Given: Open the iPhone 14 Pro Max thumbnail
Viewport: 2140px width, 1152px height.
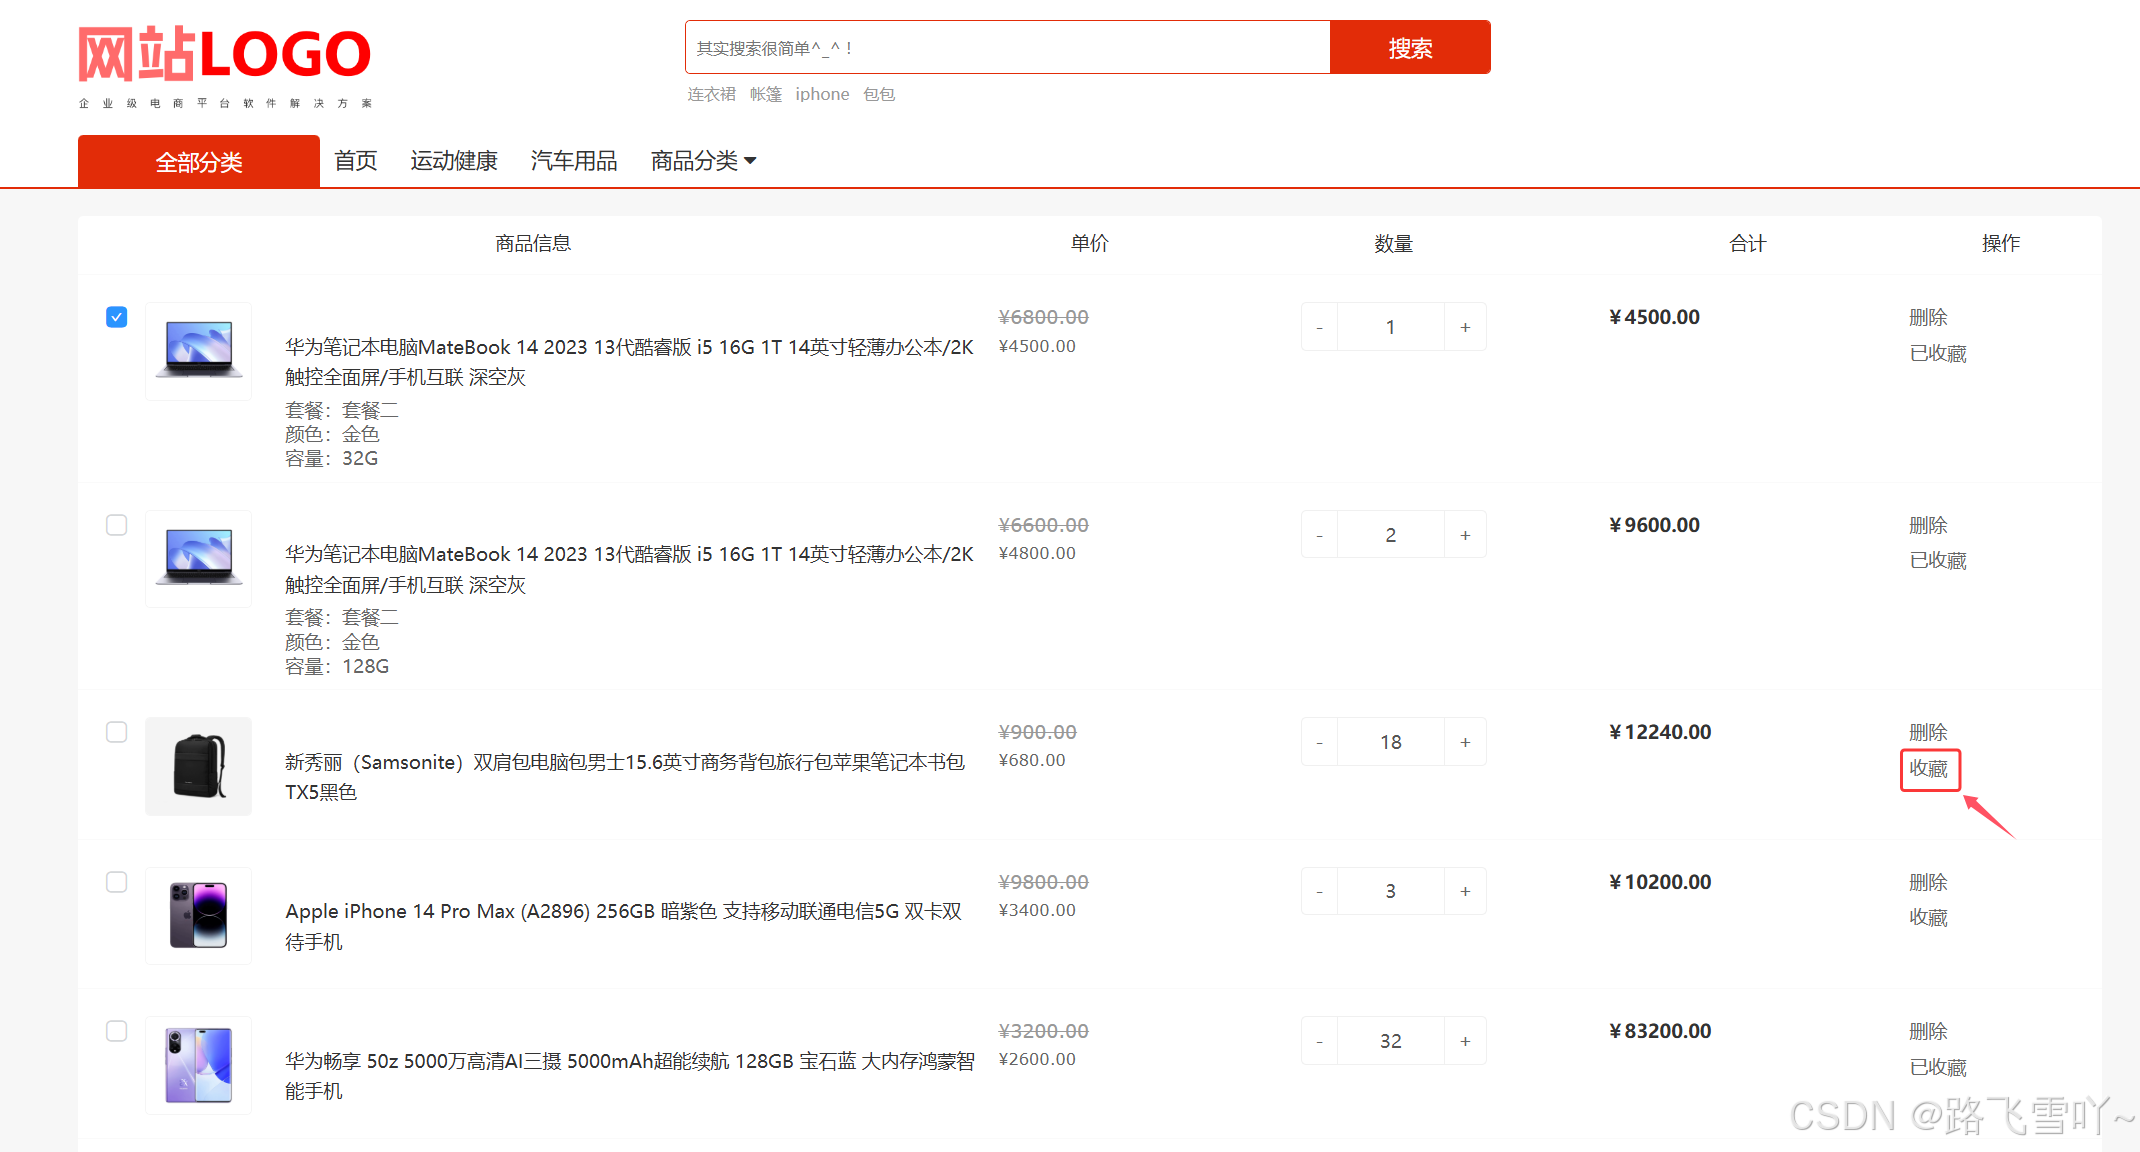Looking at the screenshot, I should pos(198,915).
